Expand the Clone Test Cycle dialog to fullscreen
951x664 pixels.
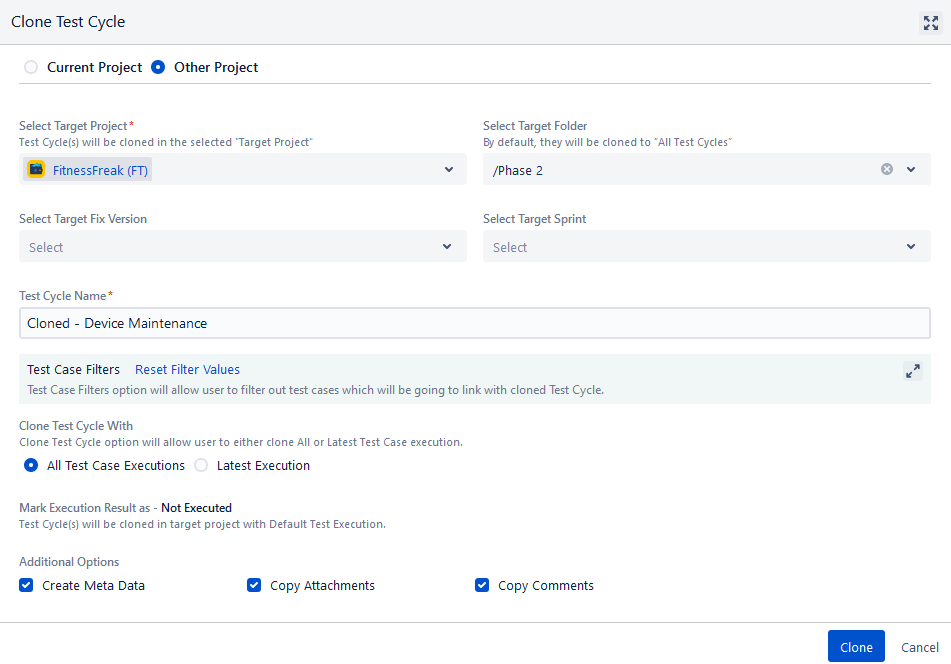point(930,22)
